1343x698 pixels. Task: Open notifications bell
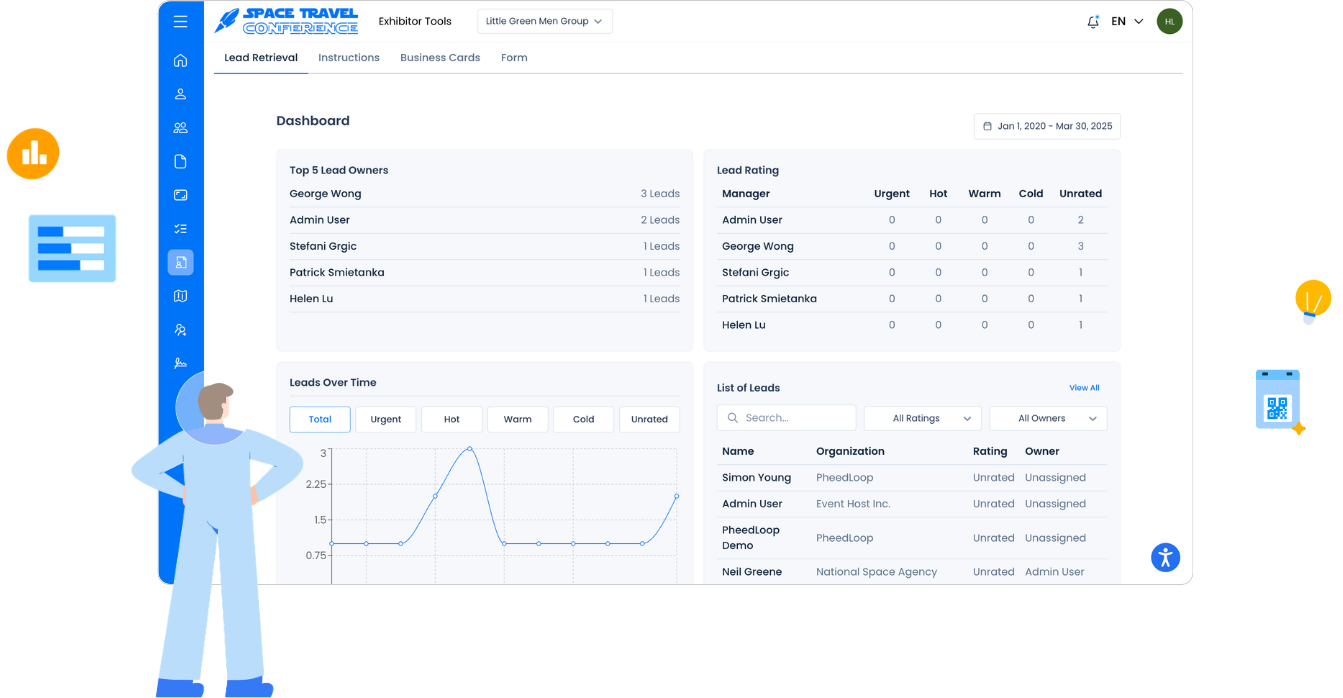click(1093, 21)
